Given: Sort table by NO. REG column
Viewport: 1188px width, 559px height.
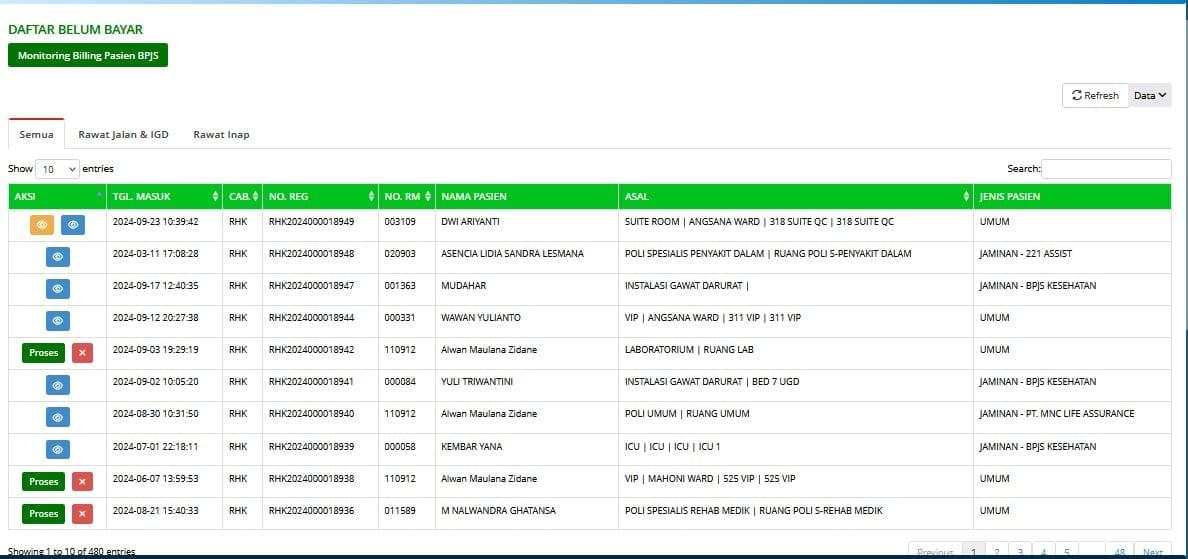Looking at the screenshot, I should 319,196.
